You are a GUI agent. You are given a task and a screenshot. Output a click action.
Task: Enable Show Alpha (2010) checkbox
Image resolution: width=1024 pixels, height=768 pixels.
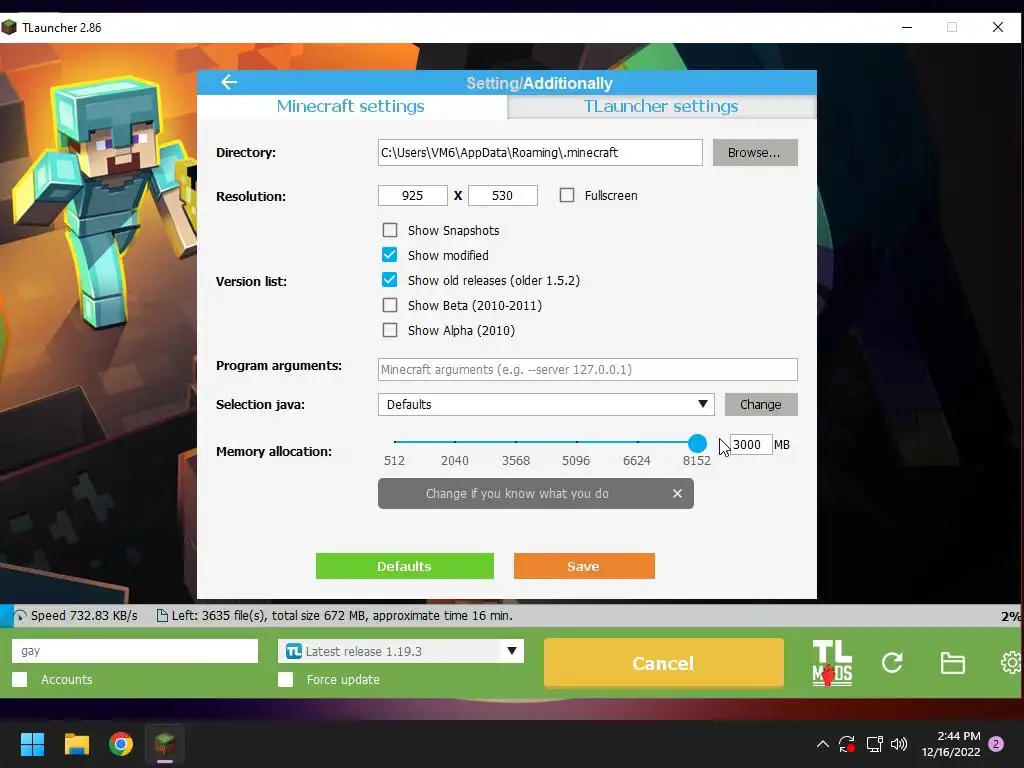(390, 330)
